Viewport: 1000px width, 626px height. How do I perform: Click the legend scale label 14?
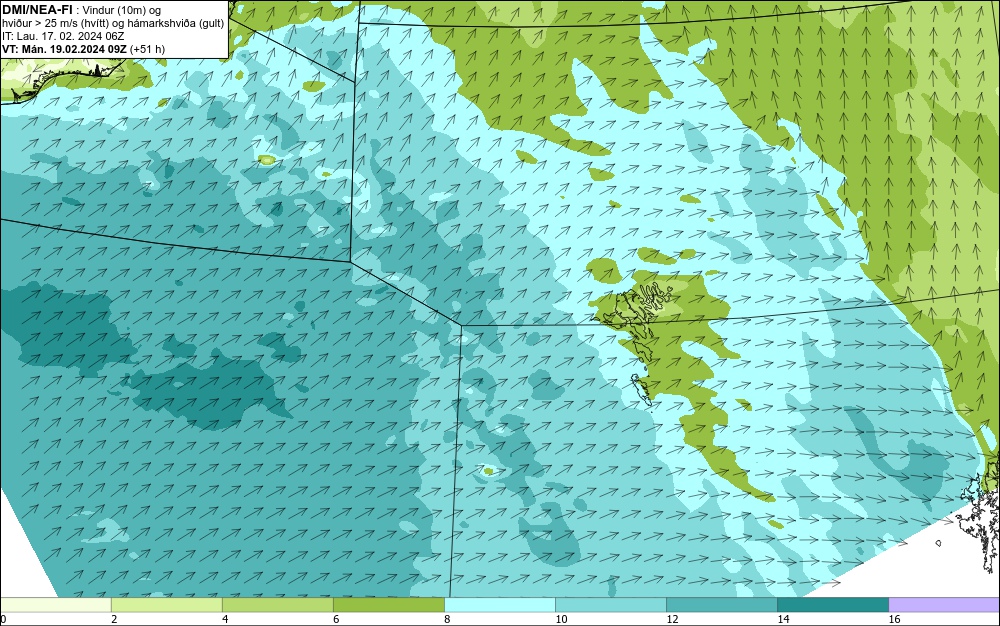(783, 619)
